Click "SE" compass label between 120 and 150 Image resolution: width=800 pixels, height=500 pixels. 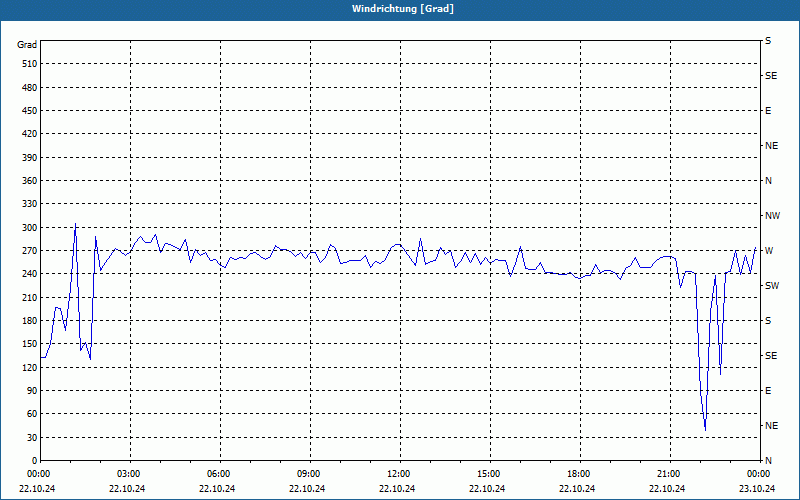pyautogui.click(x=771, y=356)
